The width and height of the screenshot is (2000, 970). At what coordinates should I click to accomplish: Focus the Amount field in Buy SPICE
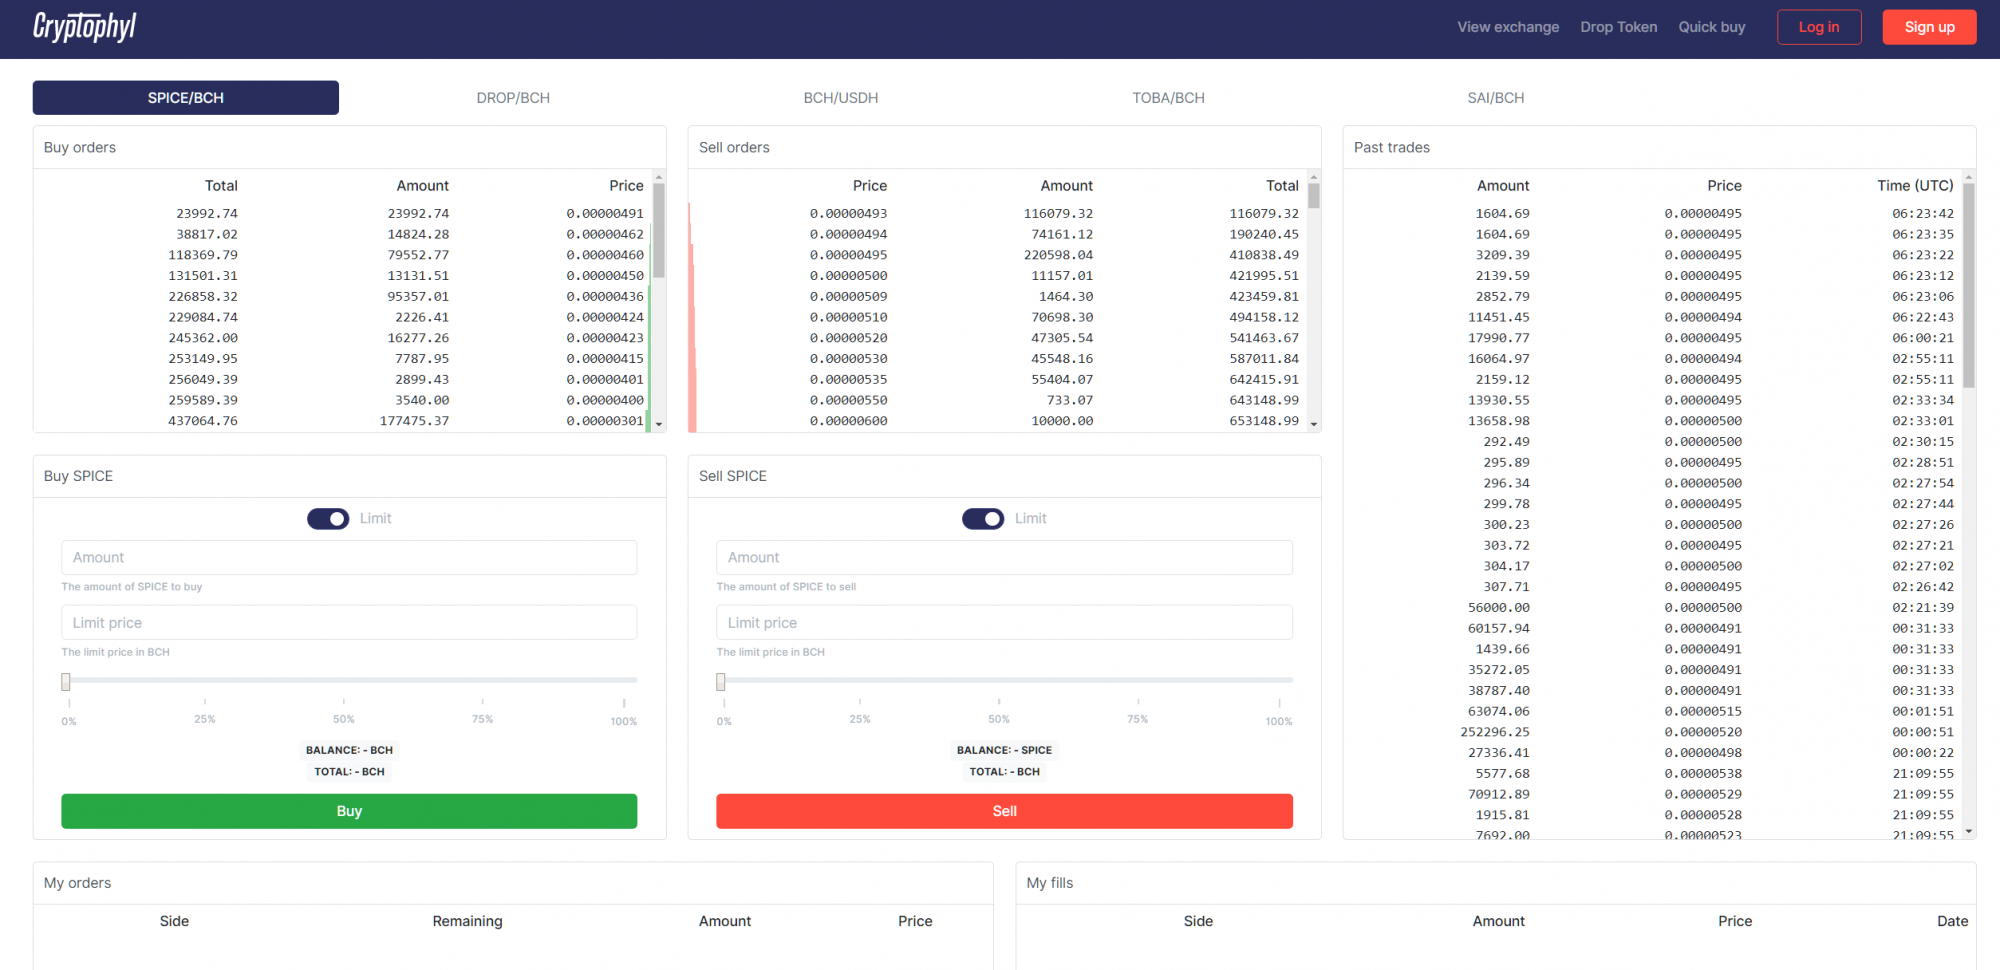(349, 557)
